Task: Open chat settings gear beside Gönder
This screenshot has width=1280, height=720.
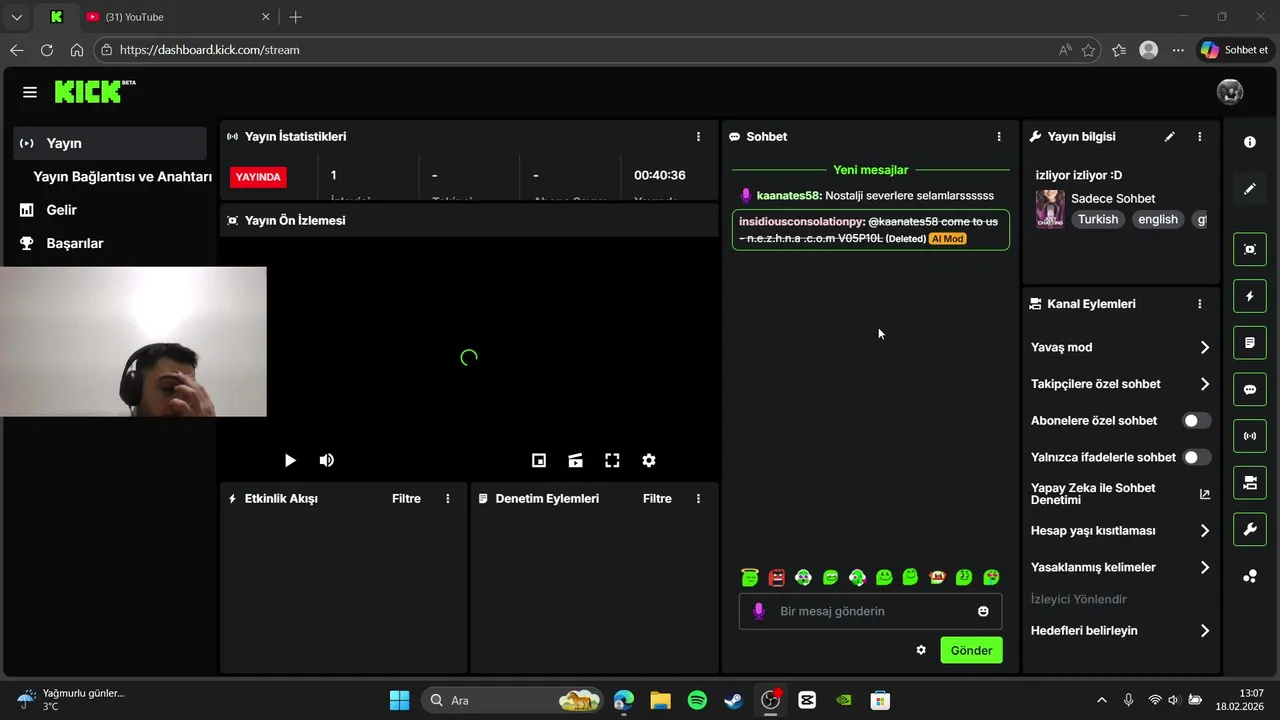Action: click(x=921, y=650)
